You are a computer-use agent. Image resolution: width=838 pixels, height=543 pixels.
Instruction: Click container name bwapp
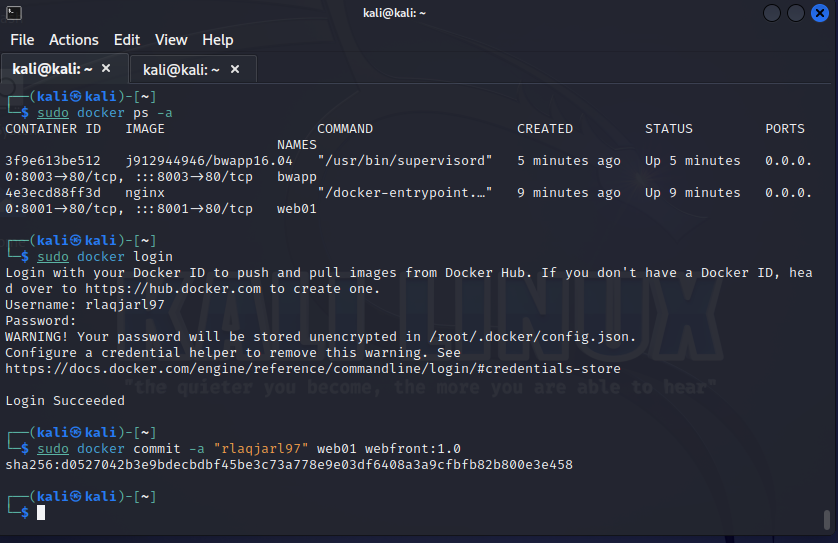297,177
